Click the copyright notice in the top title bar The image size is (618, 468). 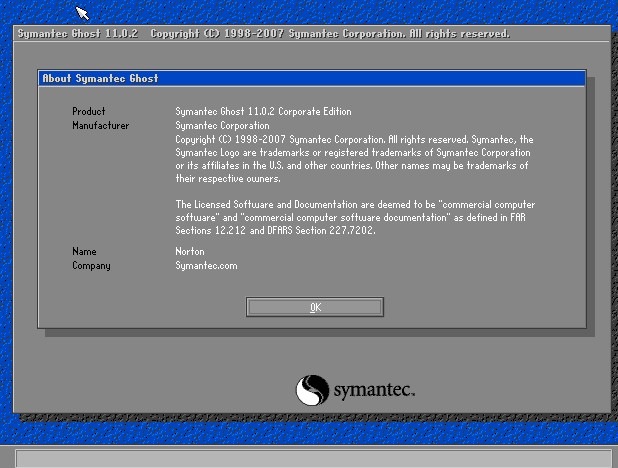coord(330,33)
